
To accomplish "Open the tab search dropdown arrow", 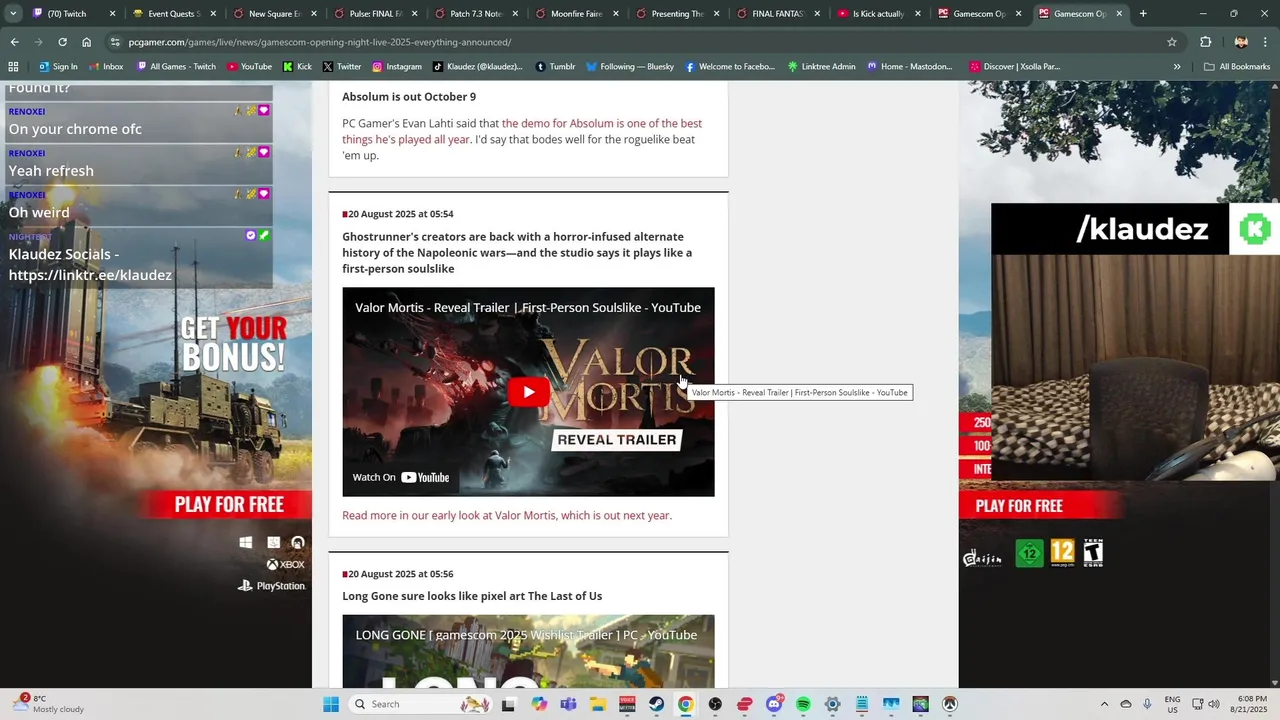I will click(x=13, y=14).
